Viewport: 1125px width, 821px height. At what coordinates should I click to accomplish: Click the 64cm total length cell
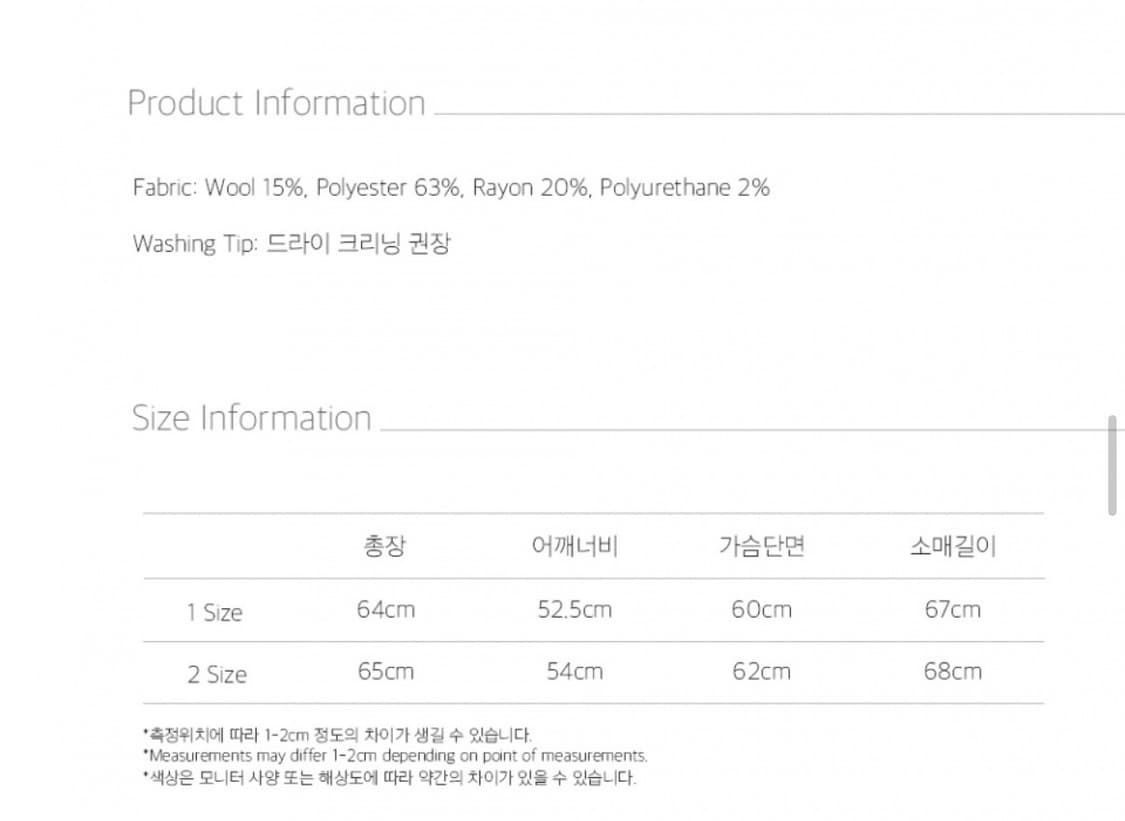(x=385, y=610)
